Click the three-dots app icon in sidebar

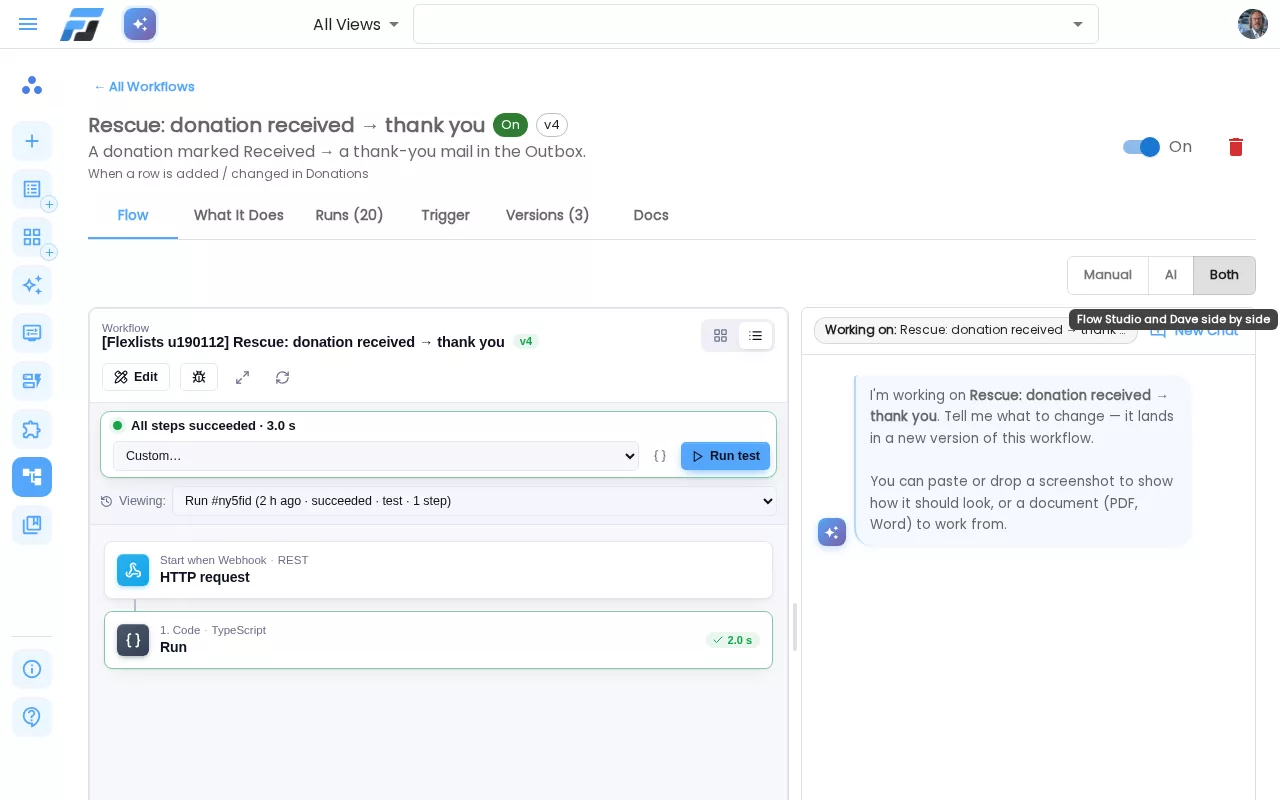[32, 86]
